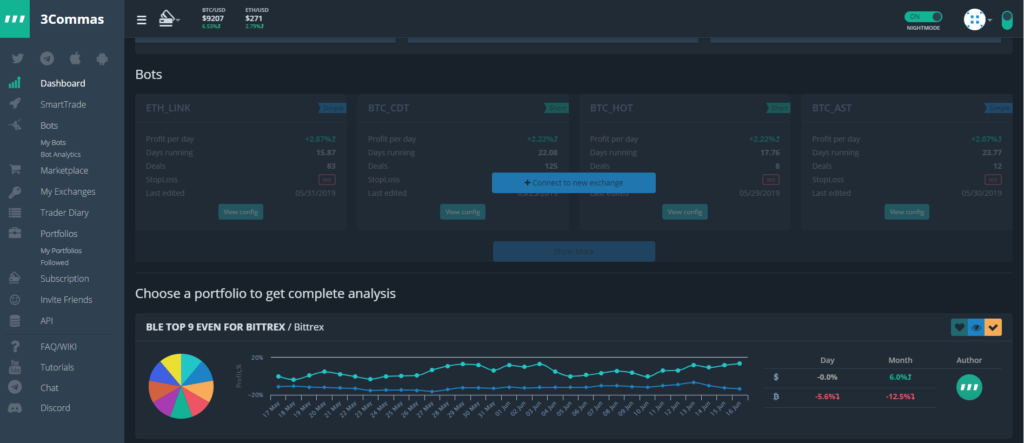
Task: Open the Telegram link icon
Action: (x=46, y=59)
